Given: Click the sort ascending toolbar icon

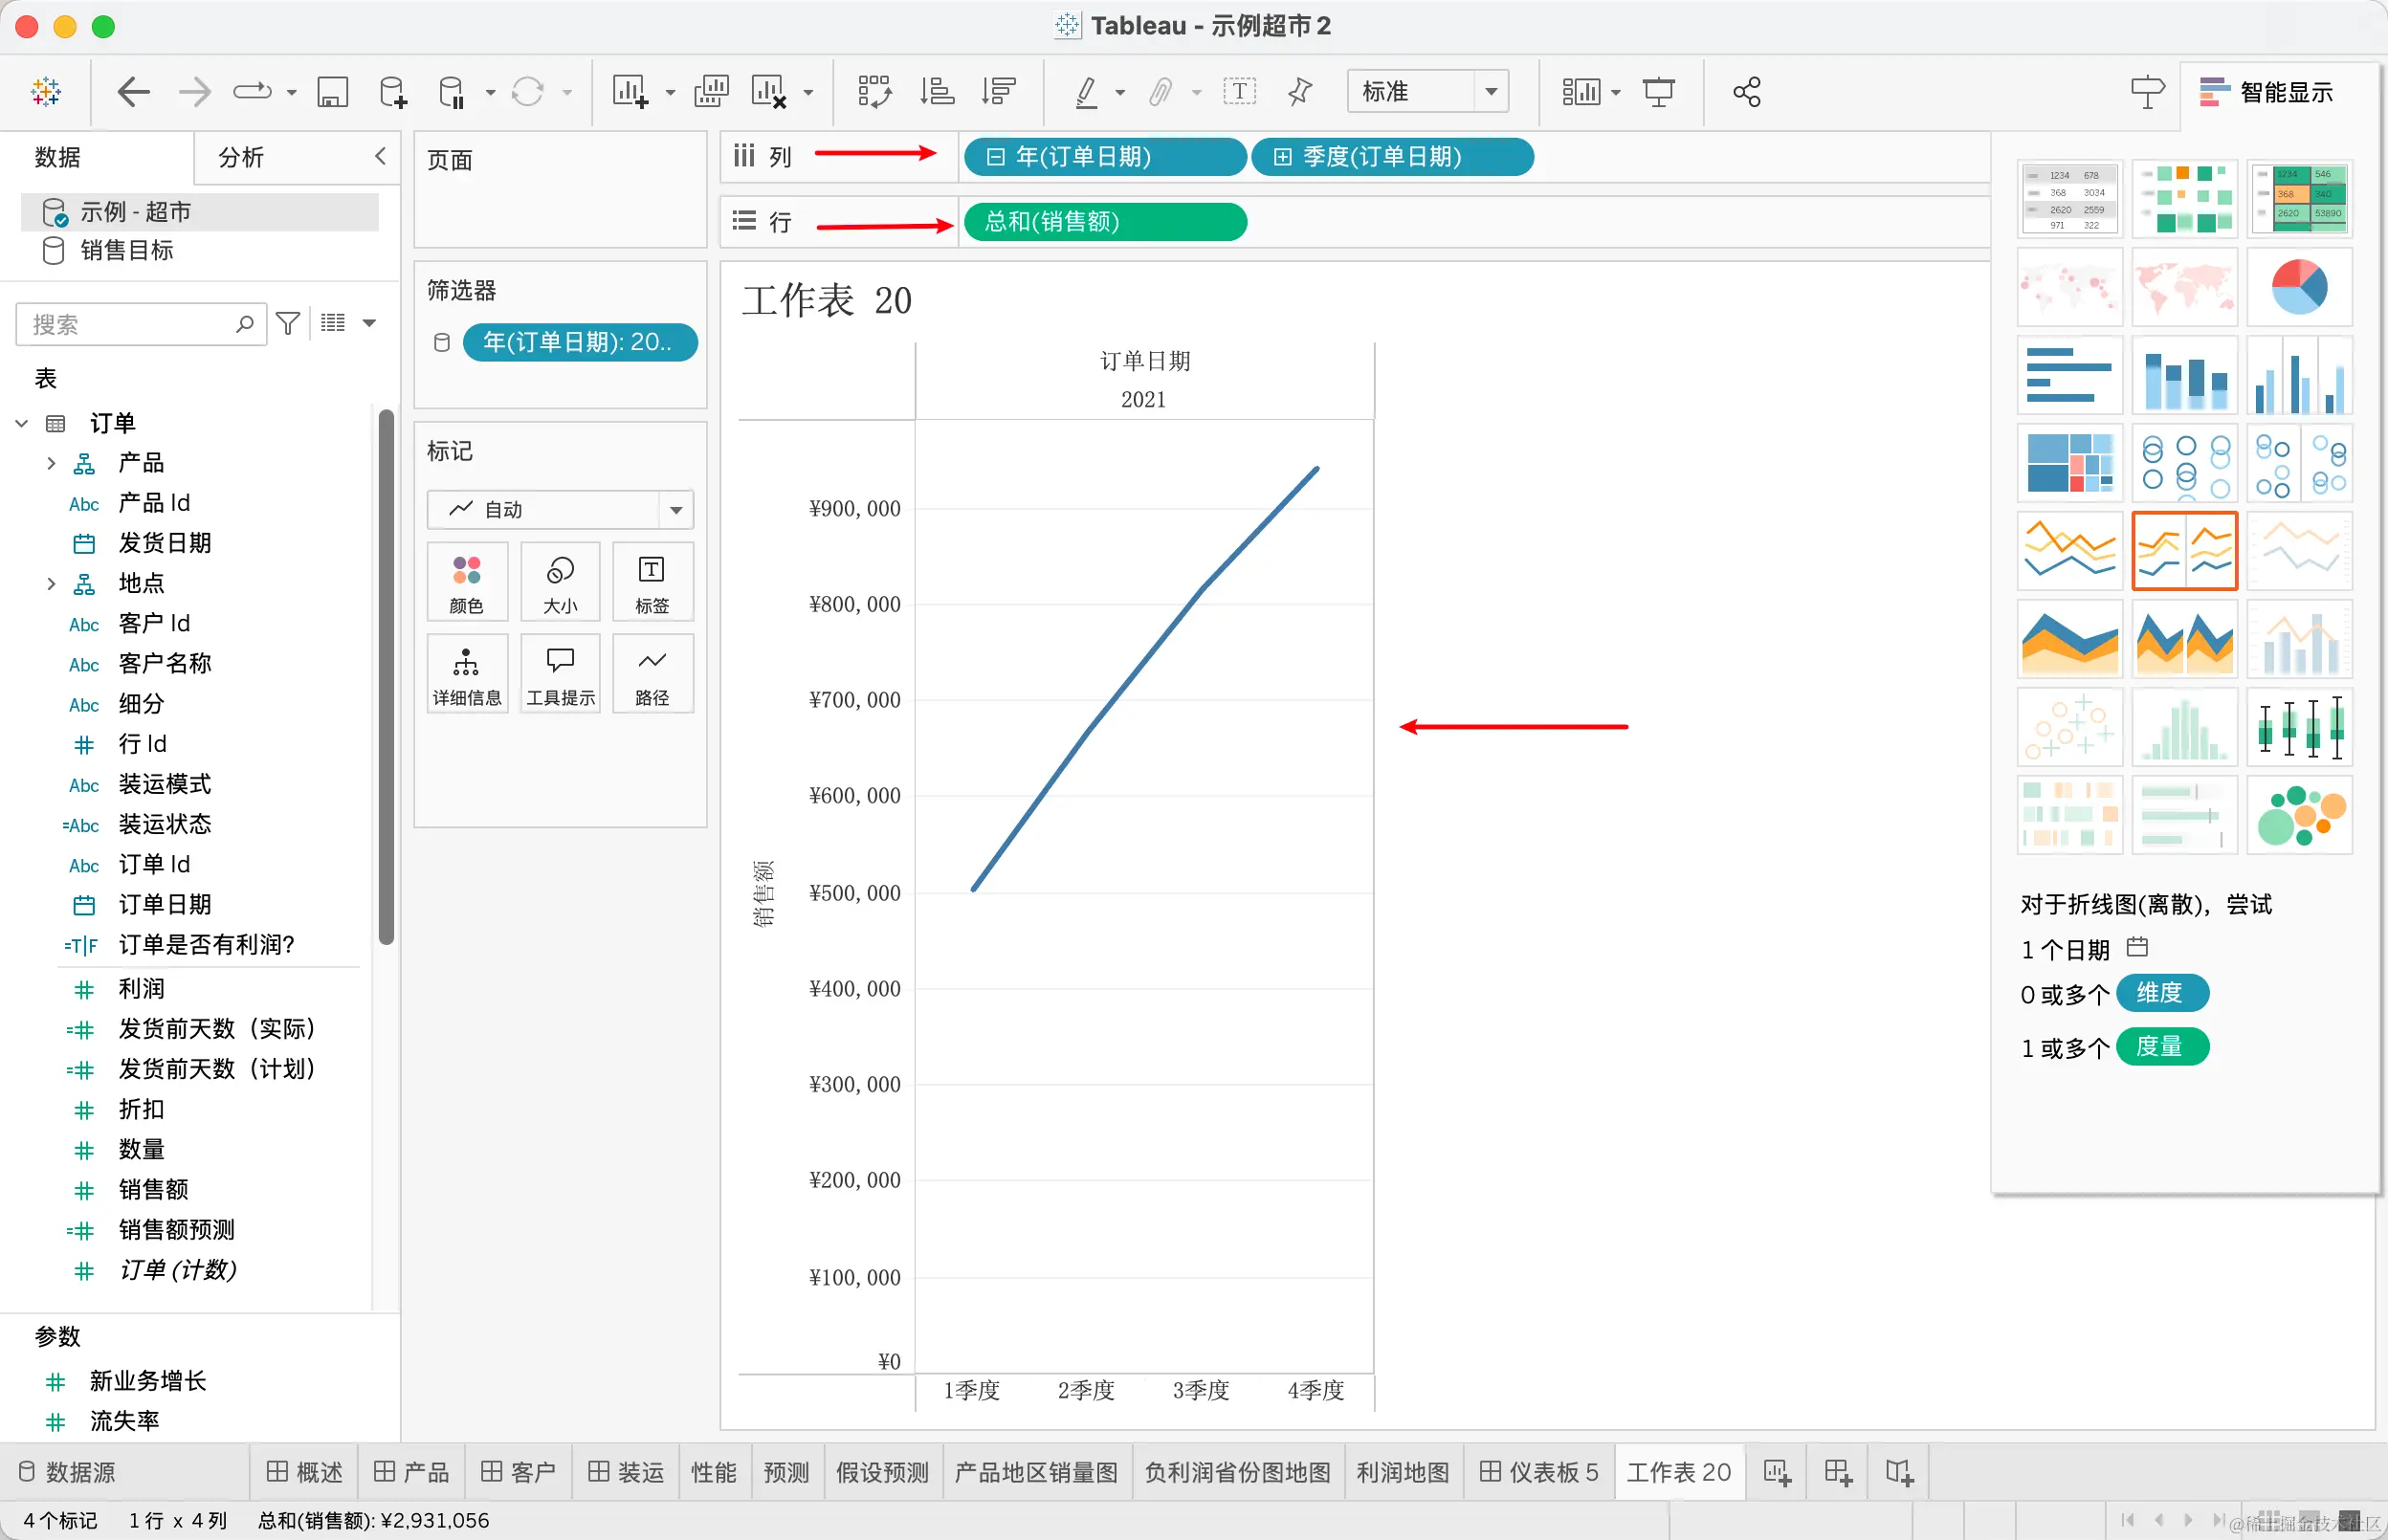Looking at the screenshot, I should click(937, 92).
